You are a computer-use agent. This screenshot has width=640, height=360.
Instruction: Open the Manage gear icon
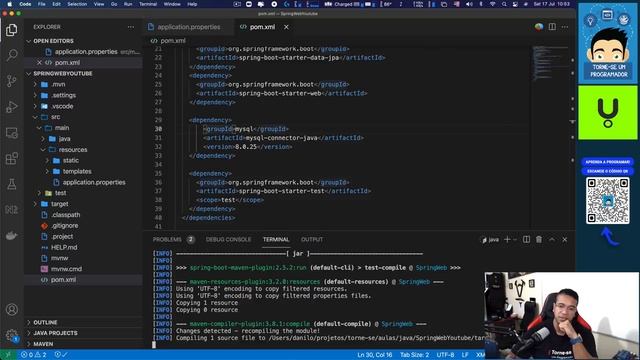tap(11, 336)
